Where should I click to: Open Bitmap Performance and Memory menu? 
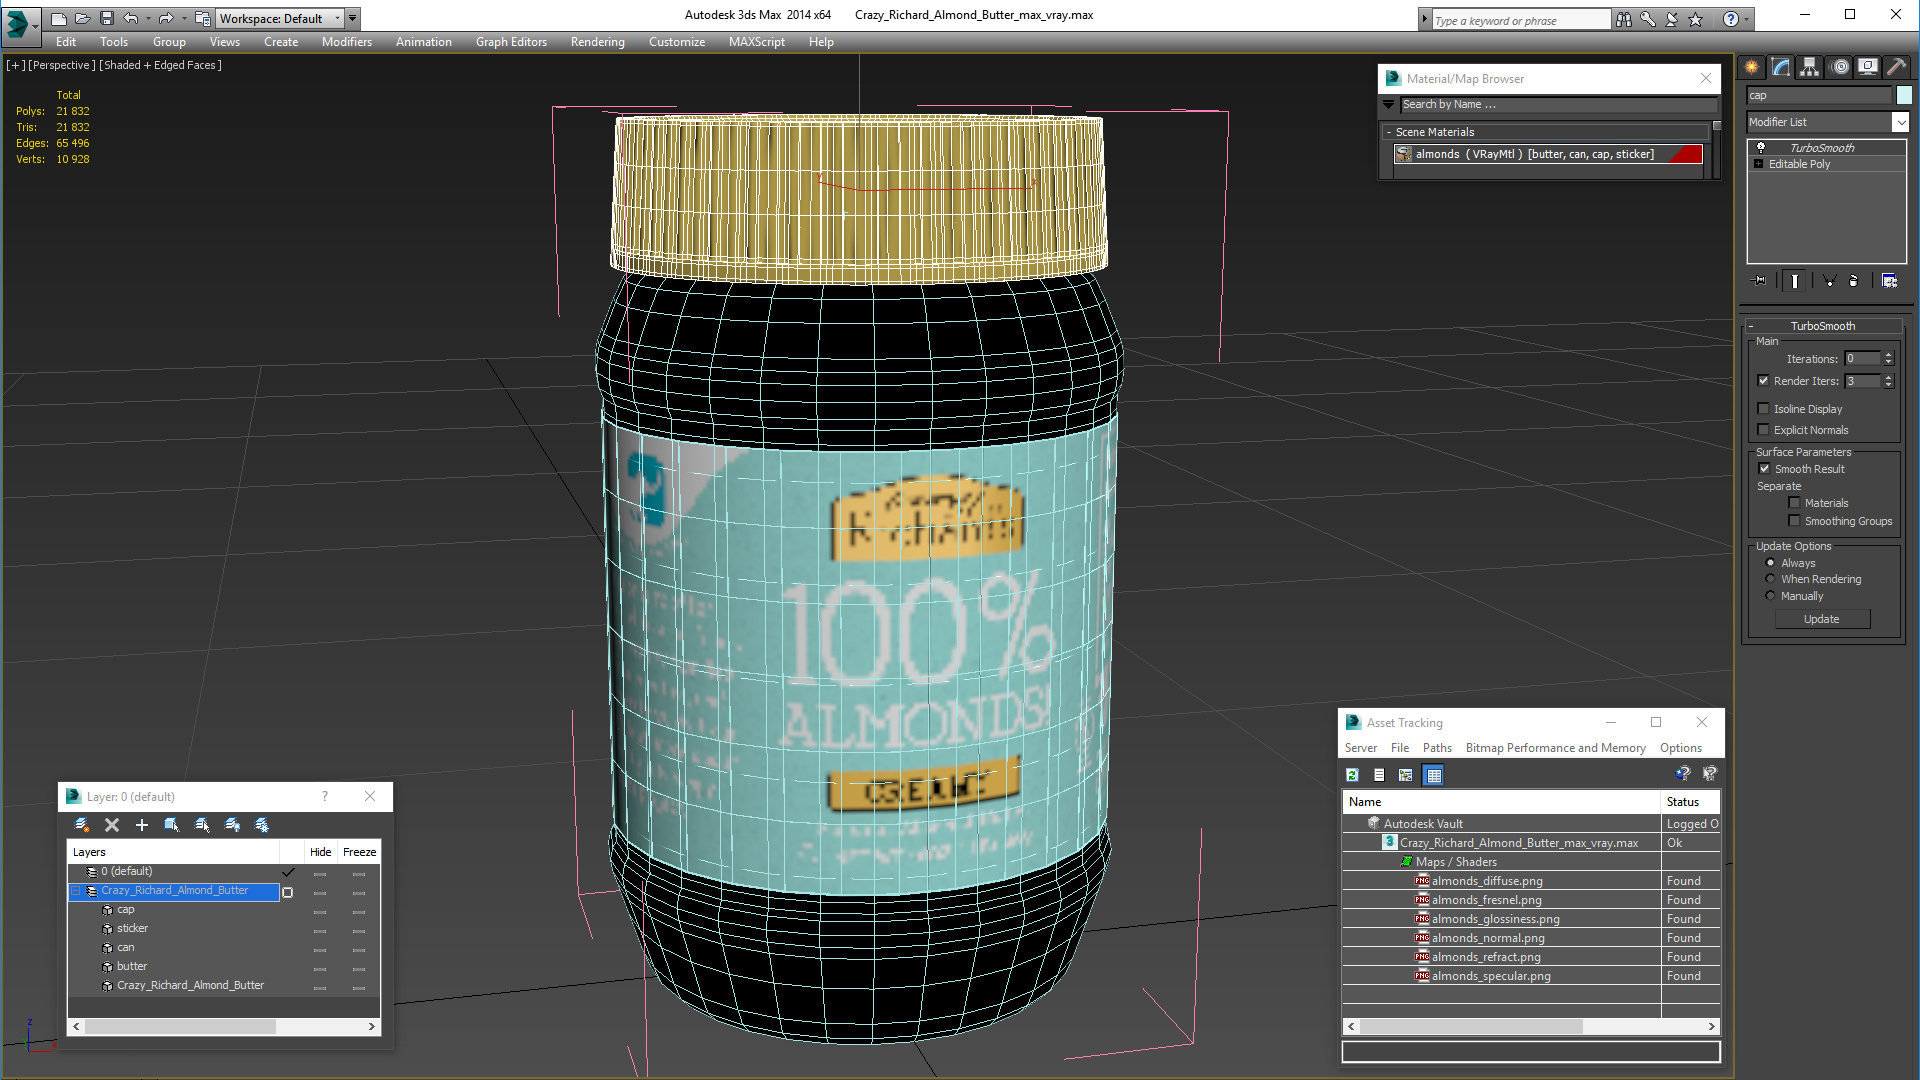click(1555, 748)
